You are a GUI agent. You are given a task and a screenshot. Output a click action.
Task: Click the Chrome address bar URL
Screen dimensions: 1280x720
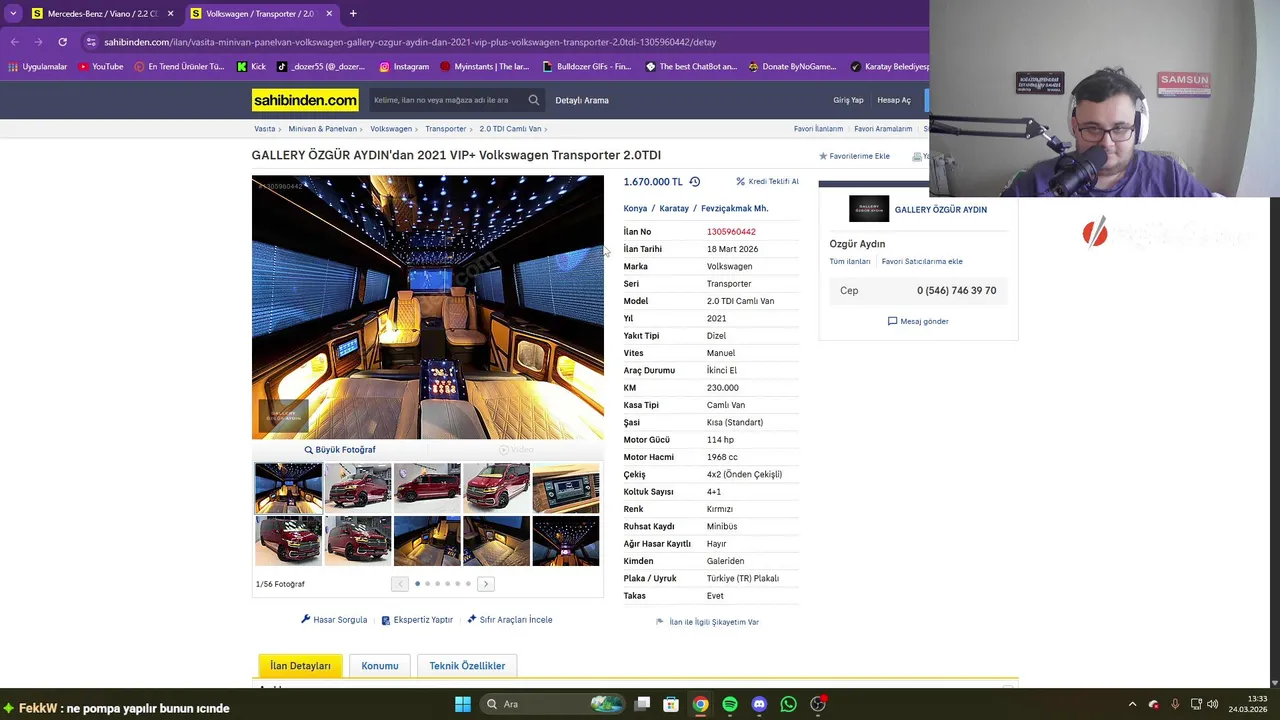click(x=410, y=42)
